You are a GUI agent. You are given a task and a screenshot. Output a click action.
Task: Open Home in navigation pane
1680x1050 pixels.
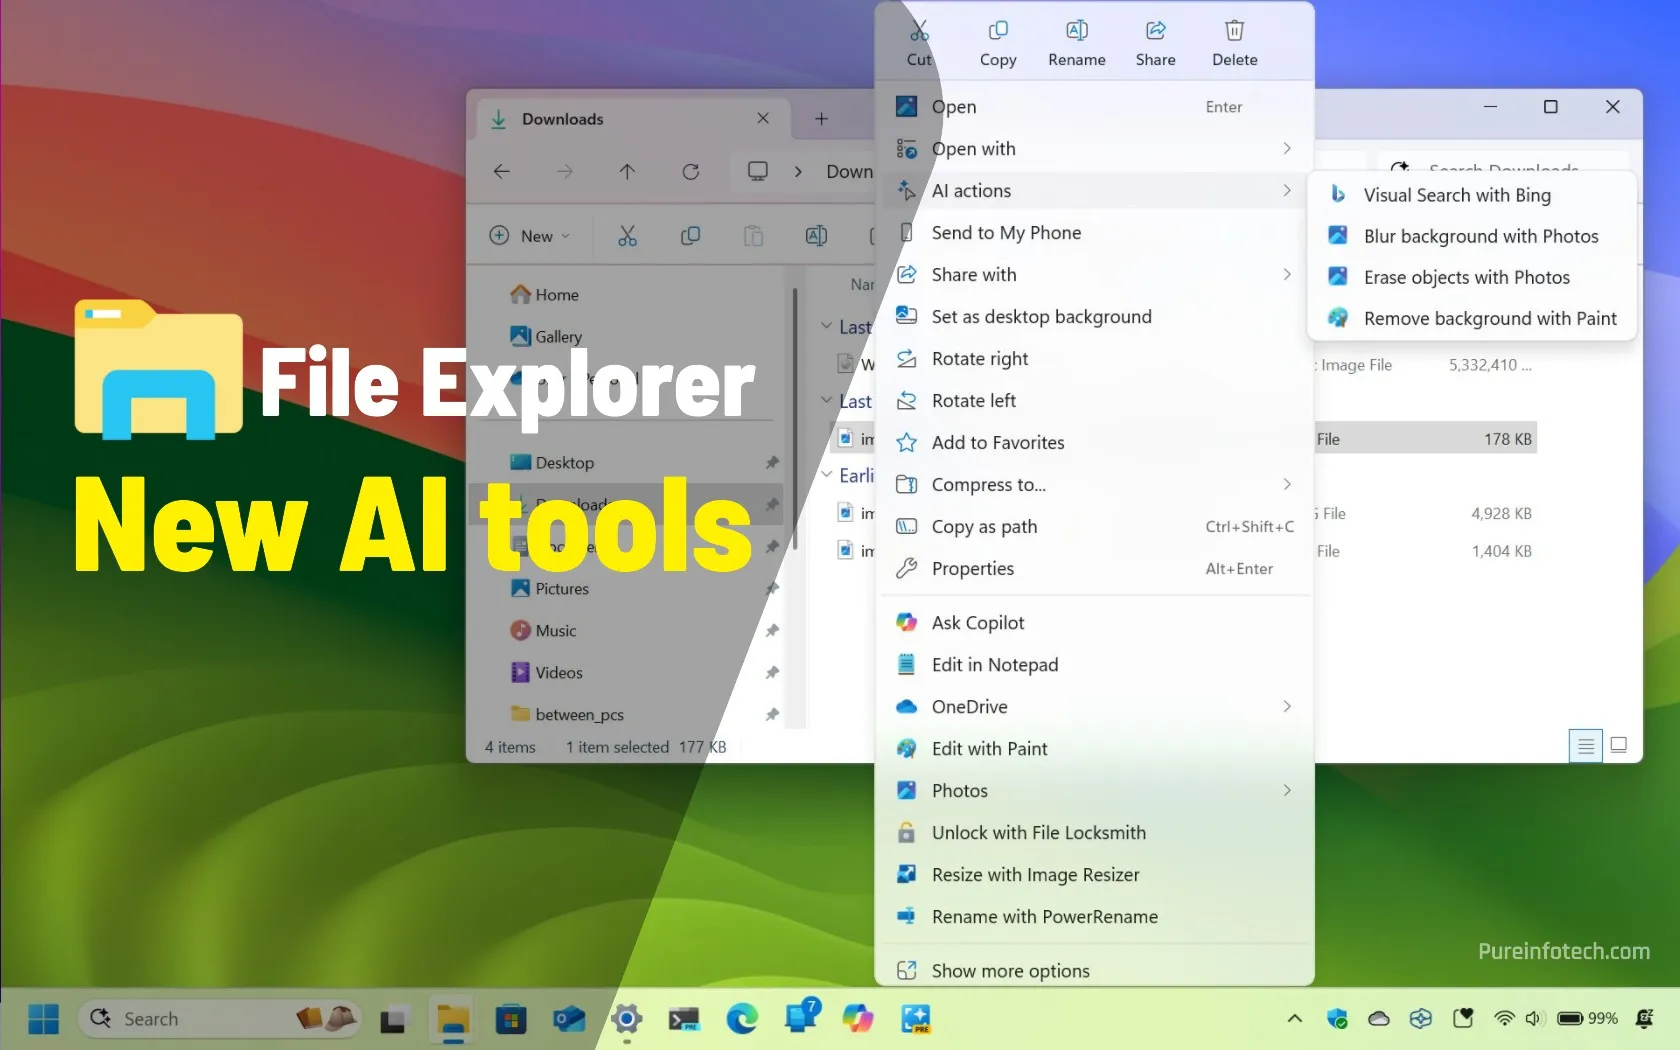(x=545, y=295)
